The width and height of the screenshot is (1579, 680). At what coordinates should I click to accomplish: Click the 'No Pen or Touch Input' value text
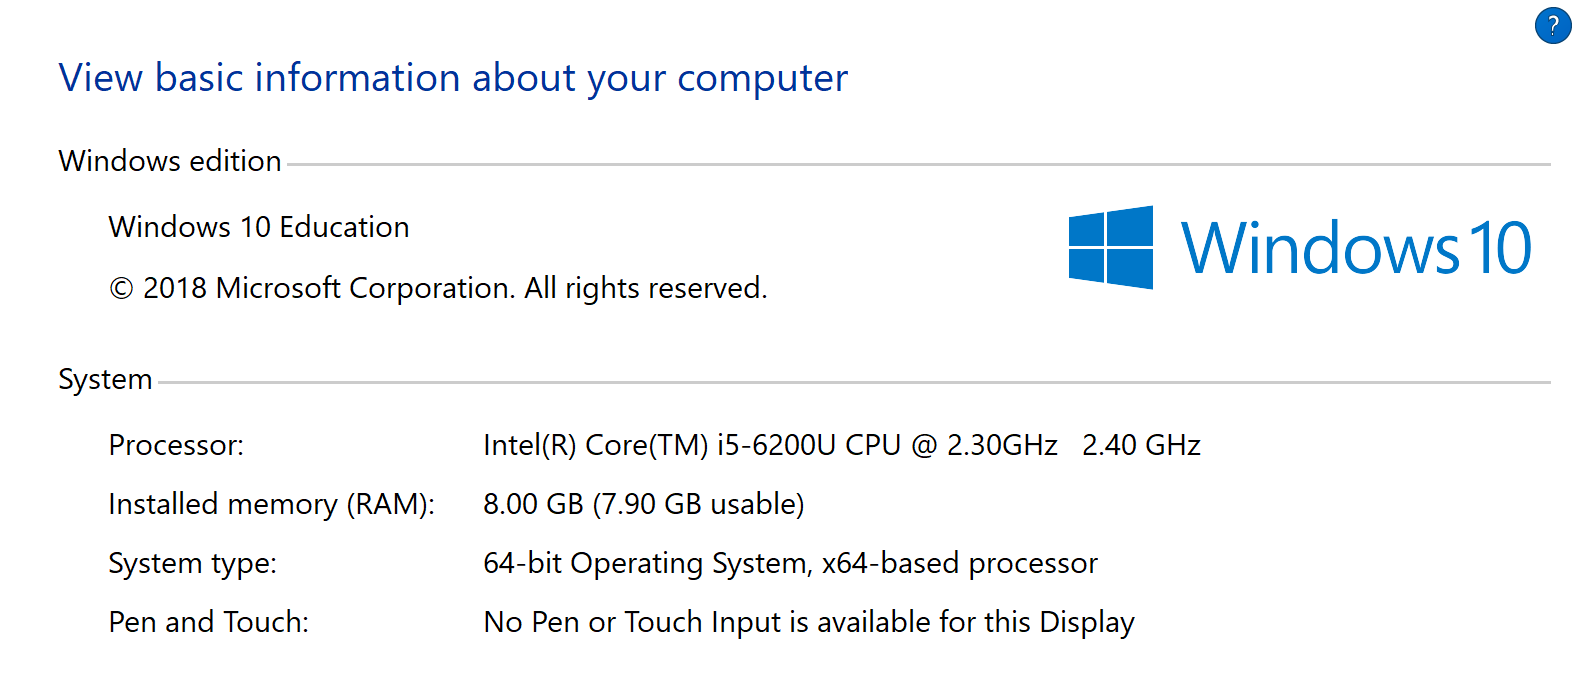tap(808, 622)
